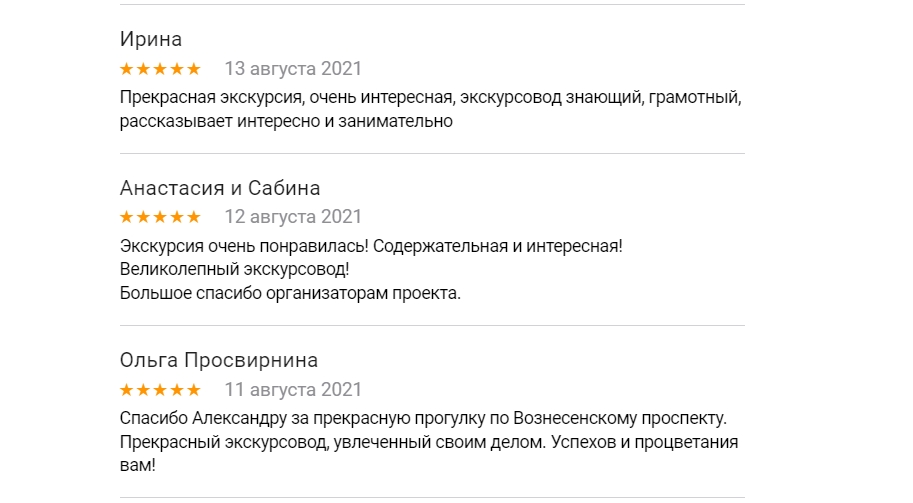This screenshot has height=503, width=913.
Task: Click the fifth star in Ирина's rating
Action: pyautogui.click(x=194, y=69)
